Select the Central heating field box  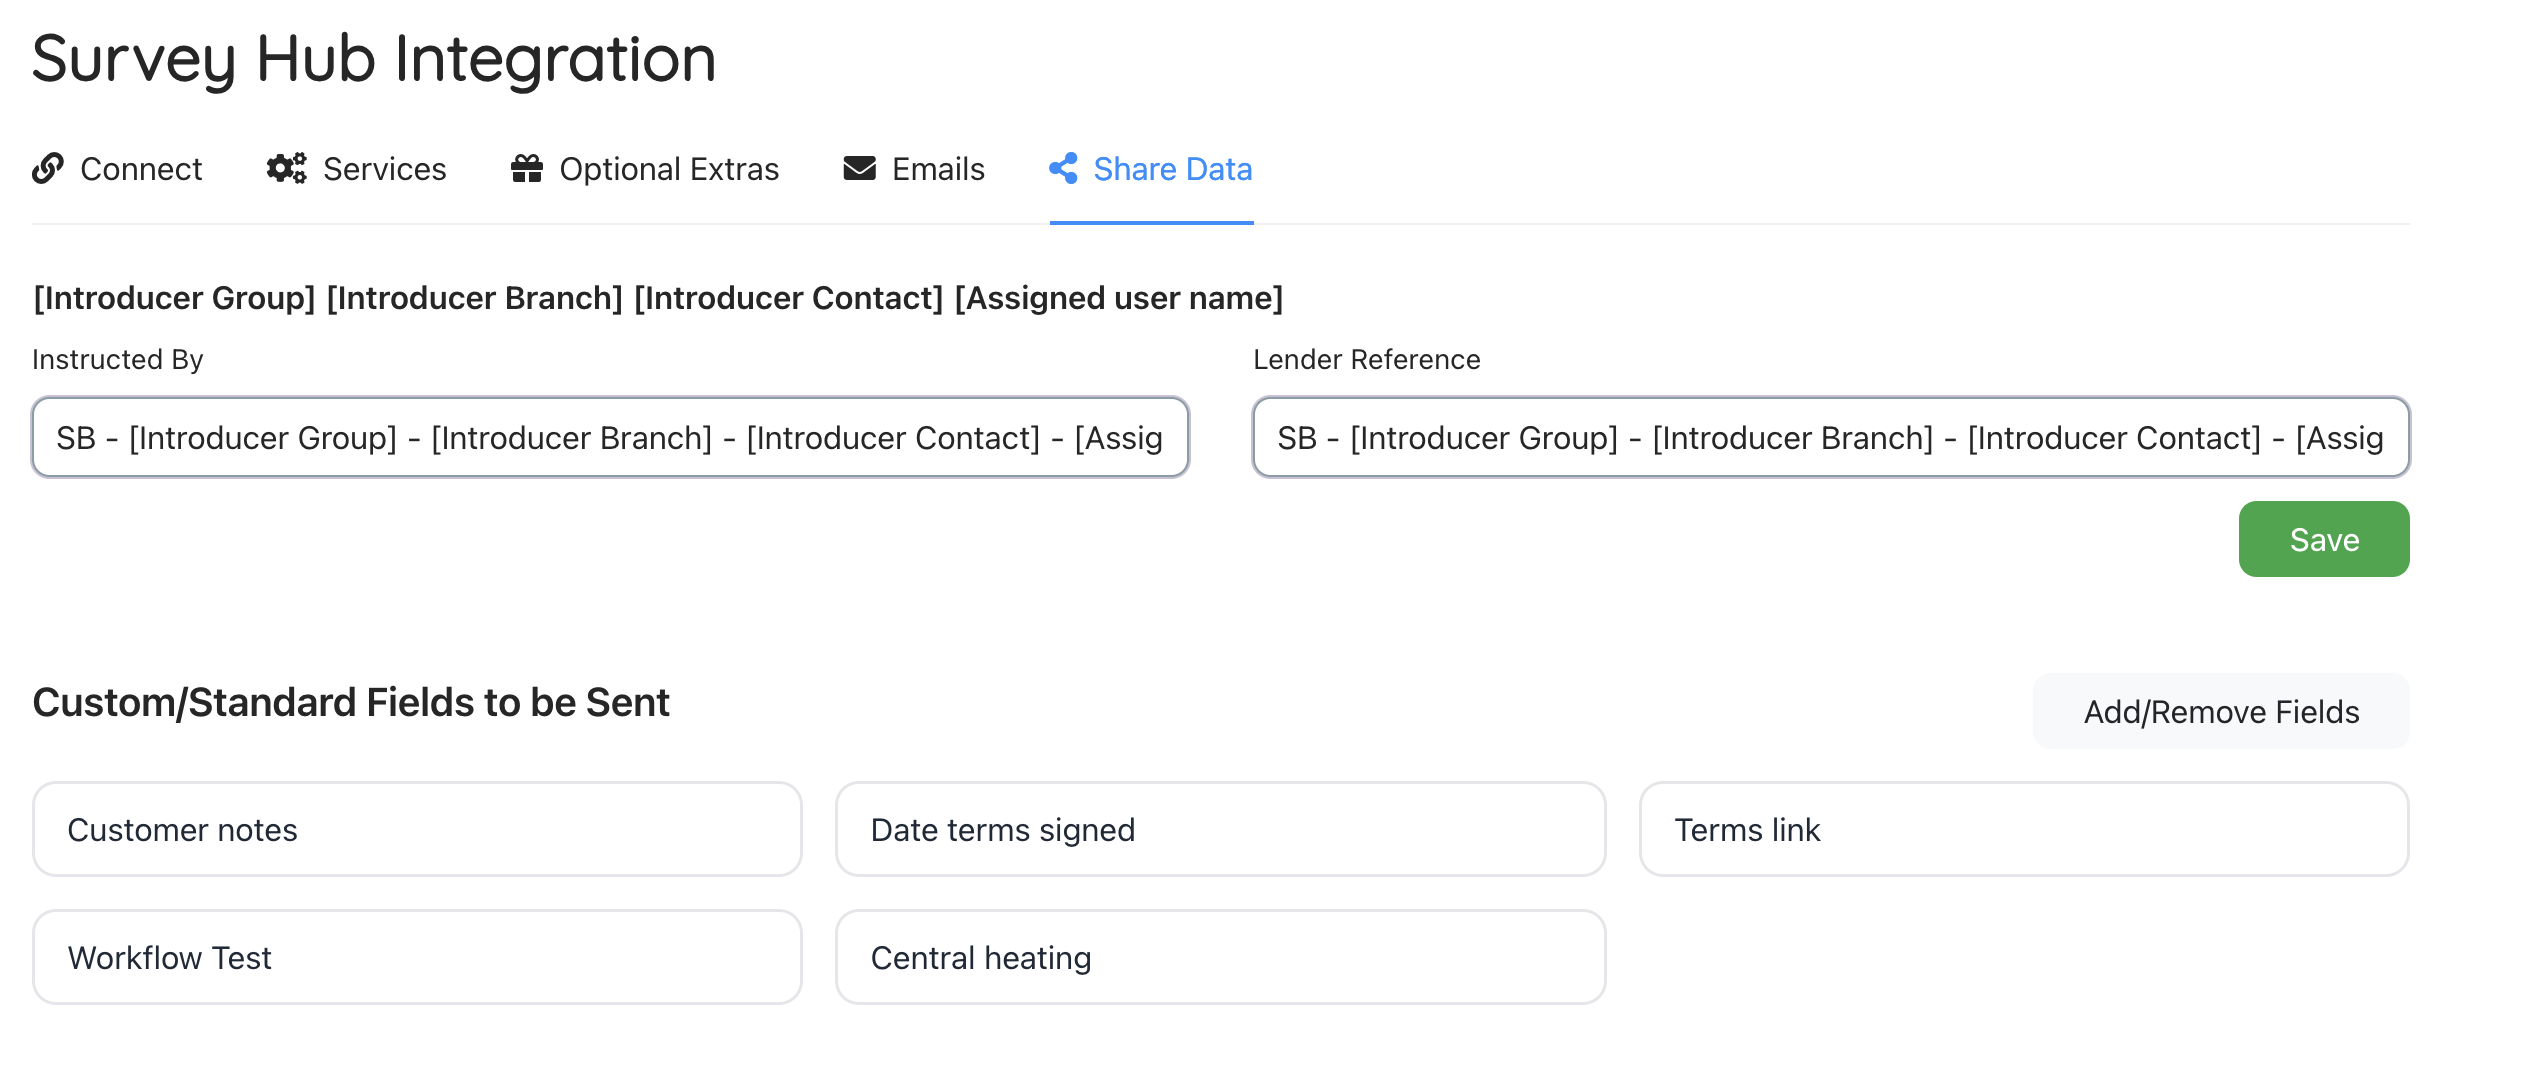tap(1220, 958)
